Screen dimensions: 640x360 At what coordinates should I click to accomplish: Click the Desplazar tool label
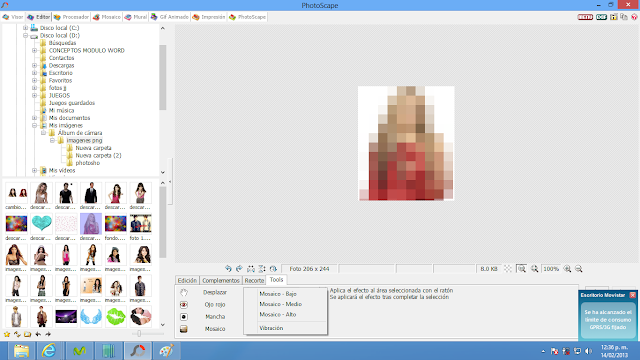(x=215, y=292)
